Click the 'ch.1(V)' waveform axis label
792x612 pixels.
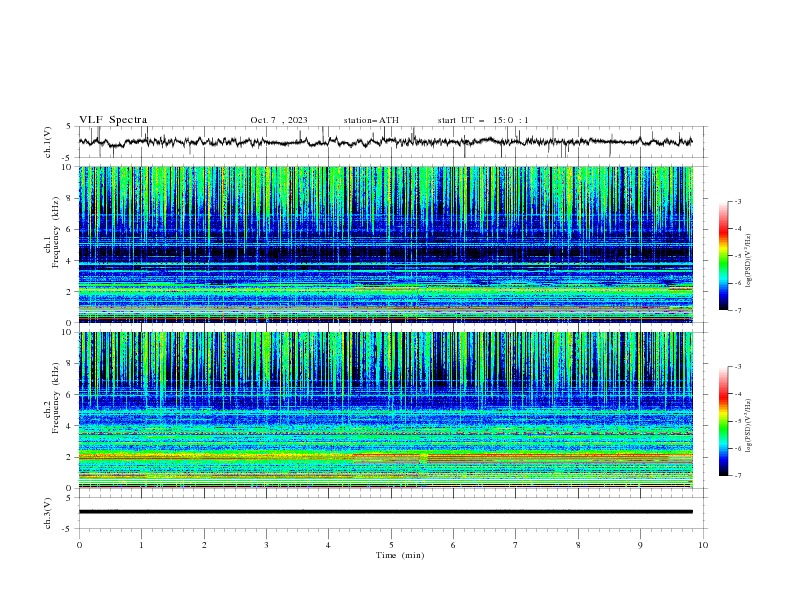[x=48, y=142]
